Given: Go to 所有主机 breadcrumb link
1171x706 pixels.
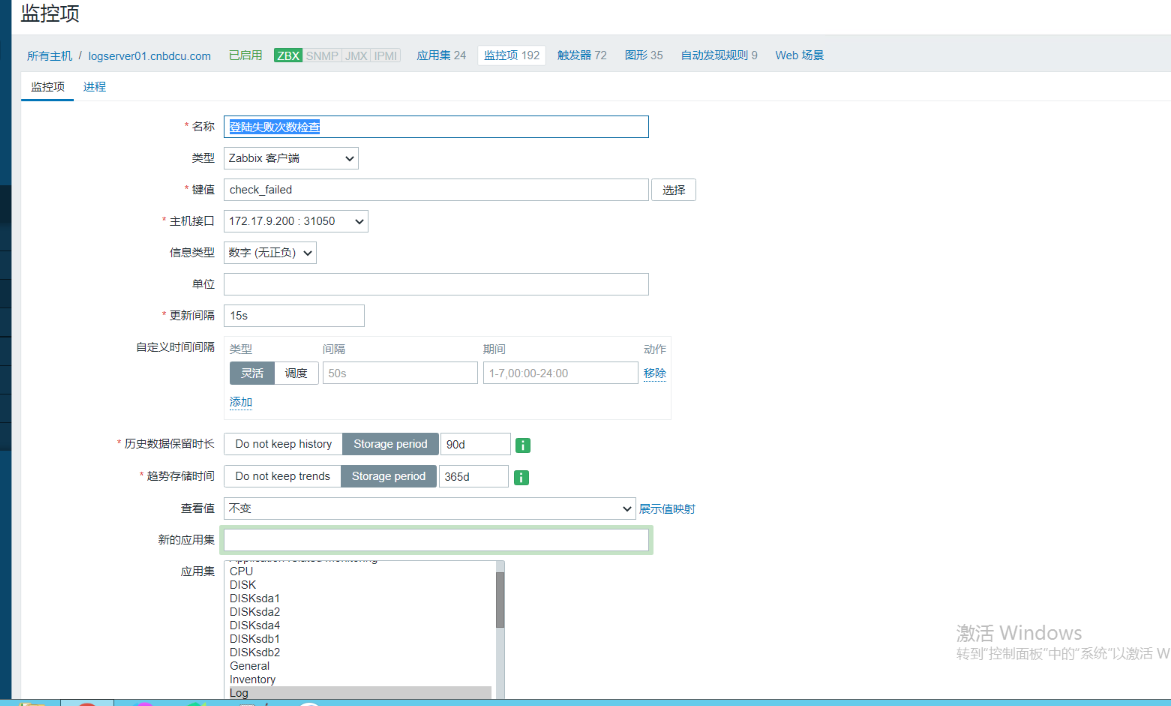Looking at the screenshot, I should pyautogui.click(x=49, y=56).
